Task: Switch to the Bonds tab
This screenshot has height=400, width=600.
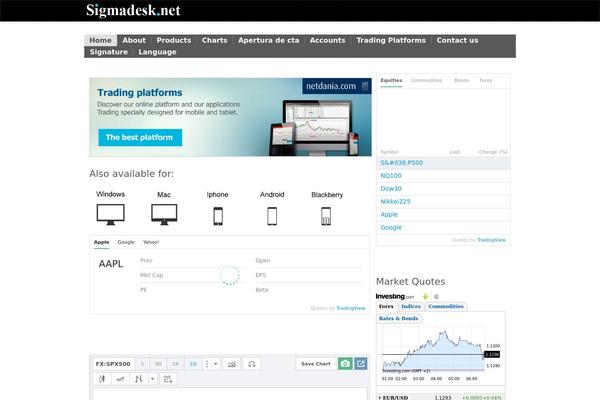Action: (461, 80)
